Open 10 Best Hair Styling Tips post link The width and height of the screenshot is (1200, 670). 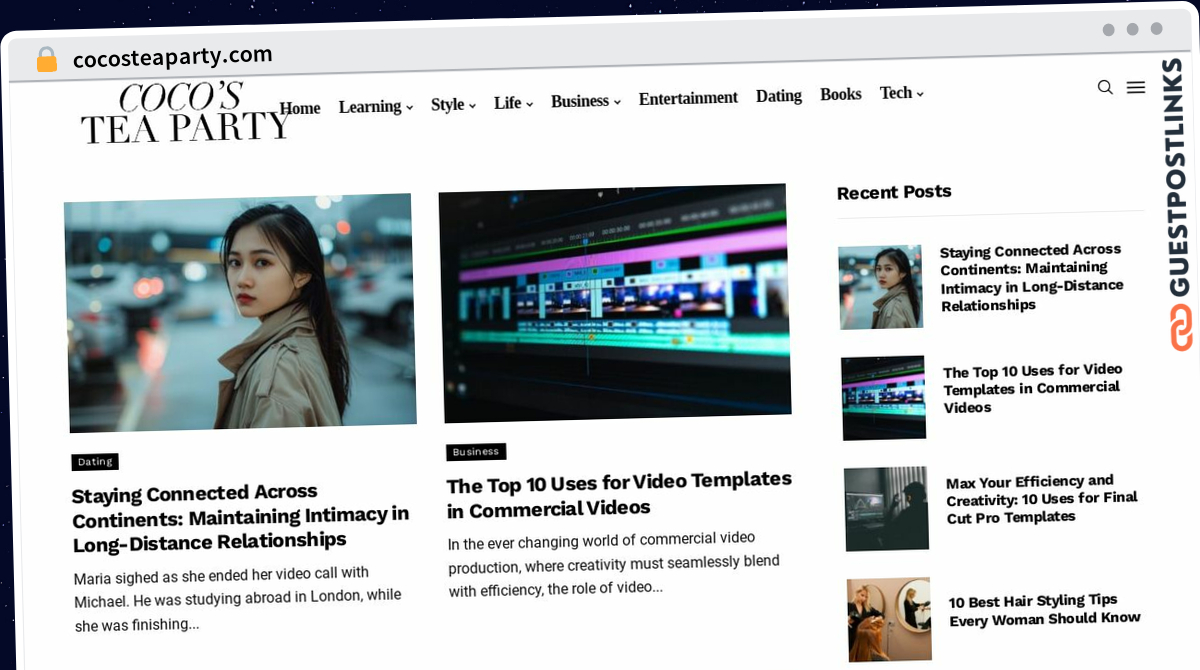coord(1045,609)
